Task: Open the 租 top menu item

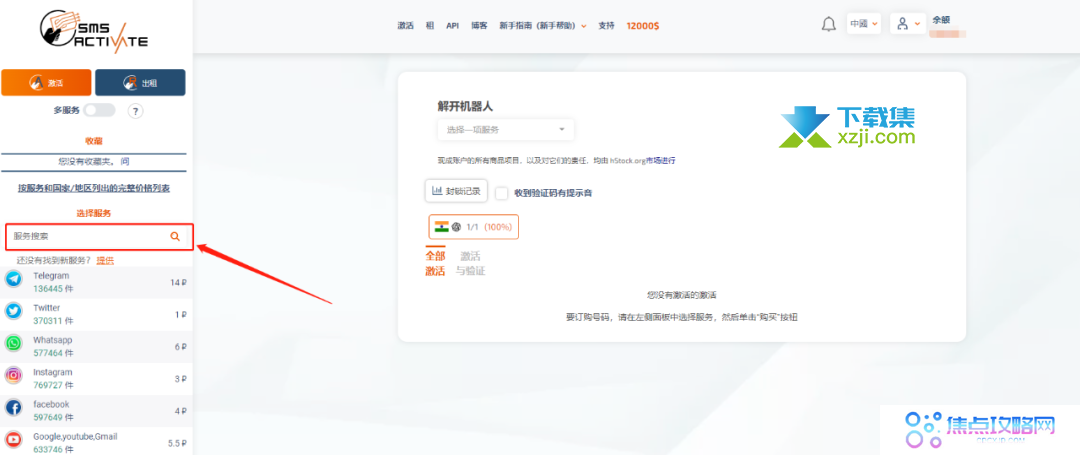Action: pos(430,25)
